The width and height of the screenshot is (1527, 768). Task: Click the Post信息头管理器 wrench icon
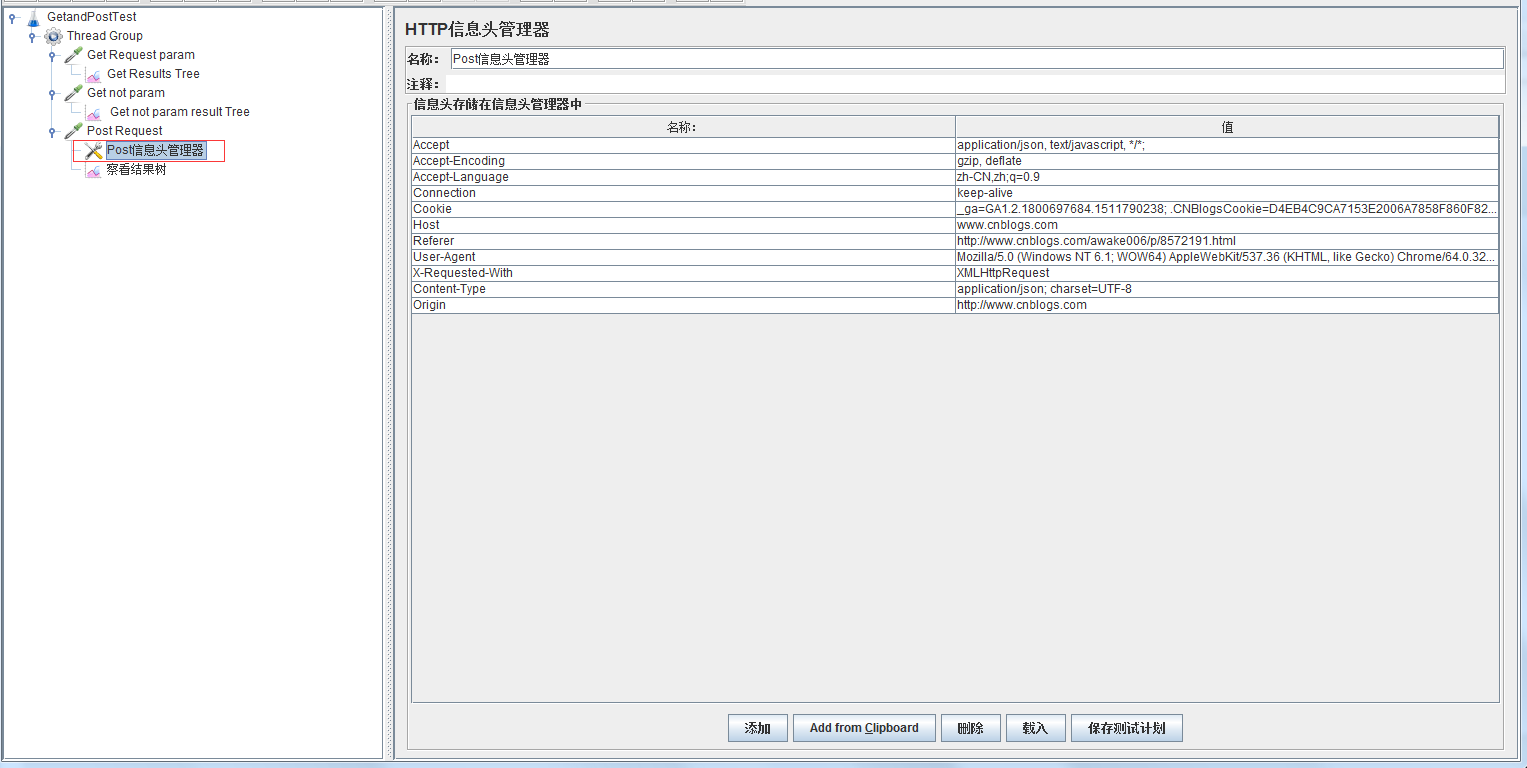[x=88, y=150]
